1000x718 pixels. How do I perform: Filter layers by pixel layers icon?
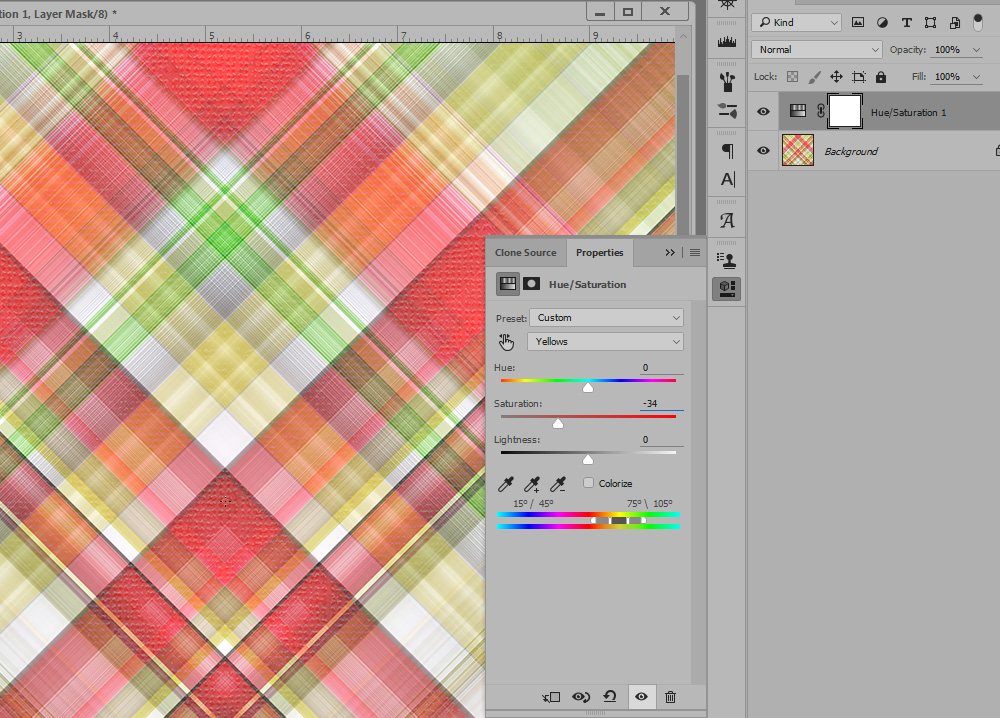(x=858, y=22)
